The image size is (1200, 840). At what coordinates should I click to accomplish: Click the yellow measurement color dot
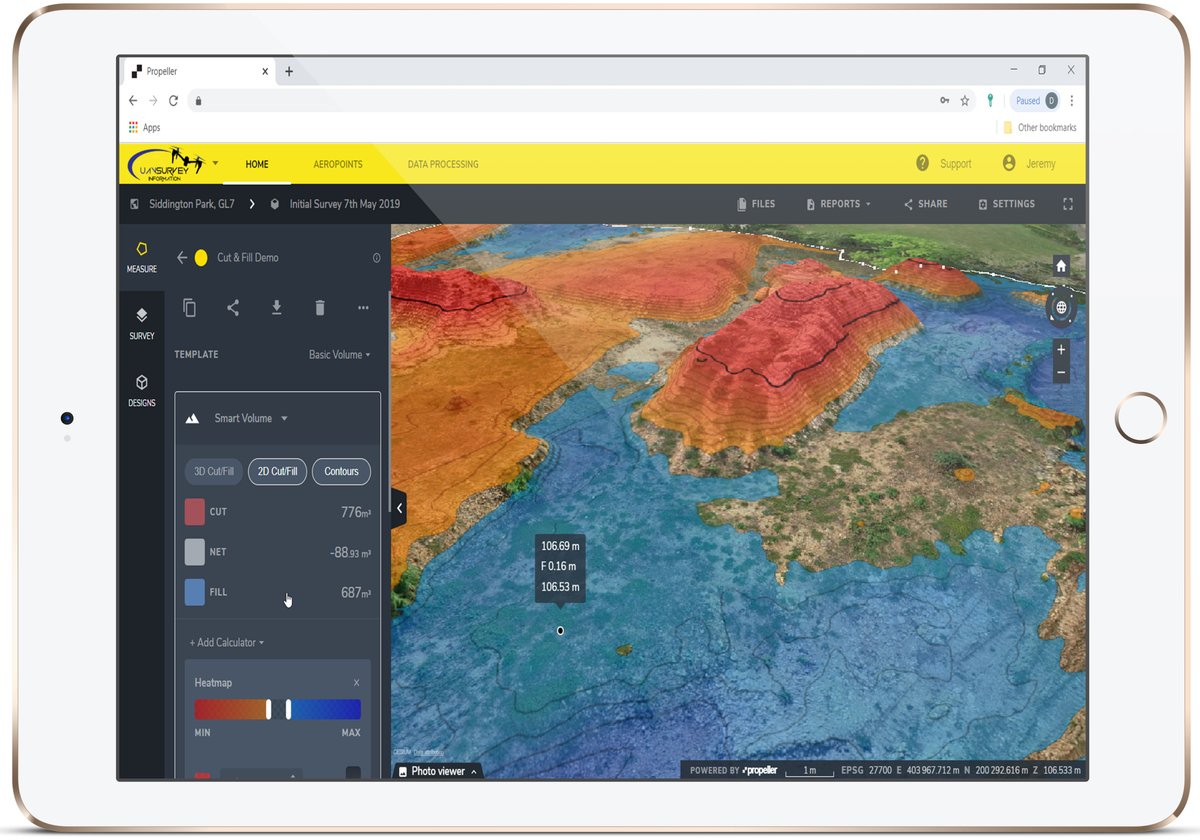tap(201, 258)
